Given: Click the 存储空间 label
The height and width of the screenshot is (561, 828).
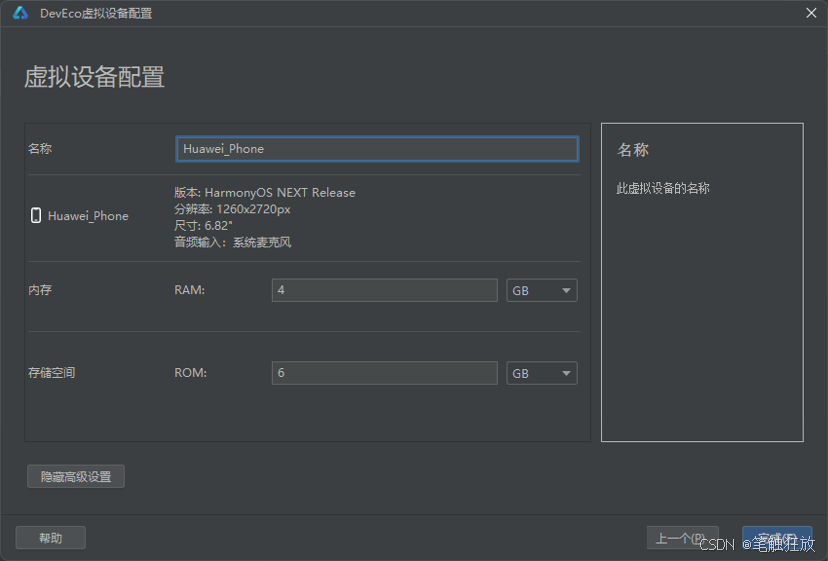Looking at the screenshot, I should [x=52, y=373].
